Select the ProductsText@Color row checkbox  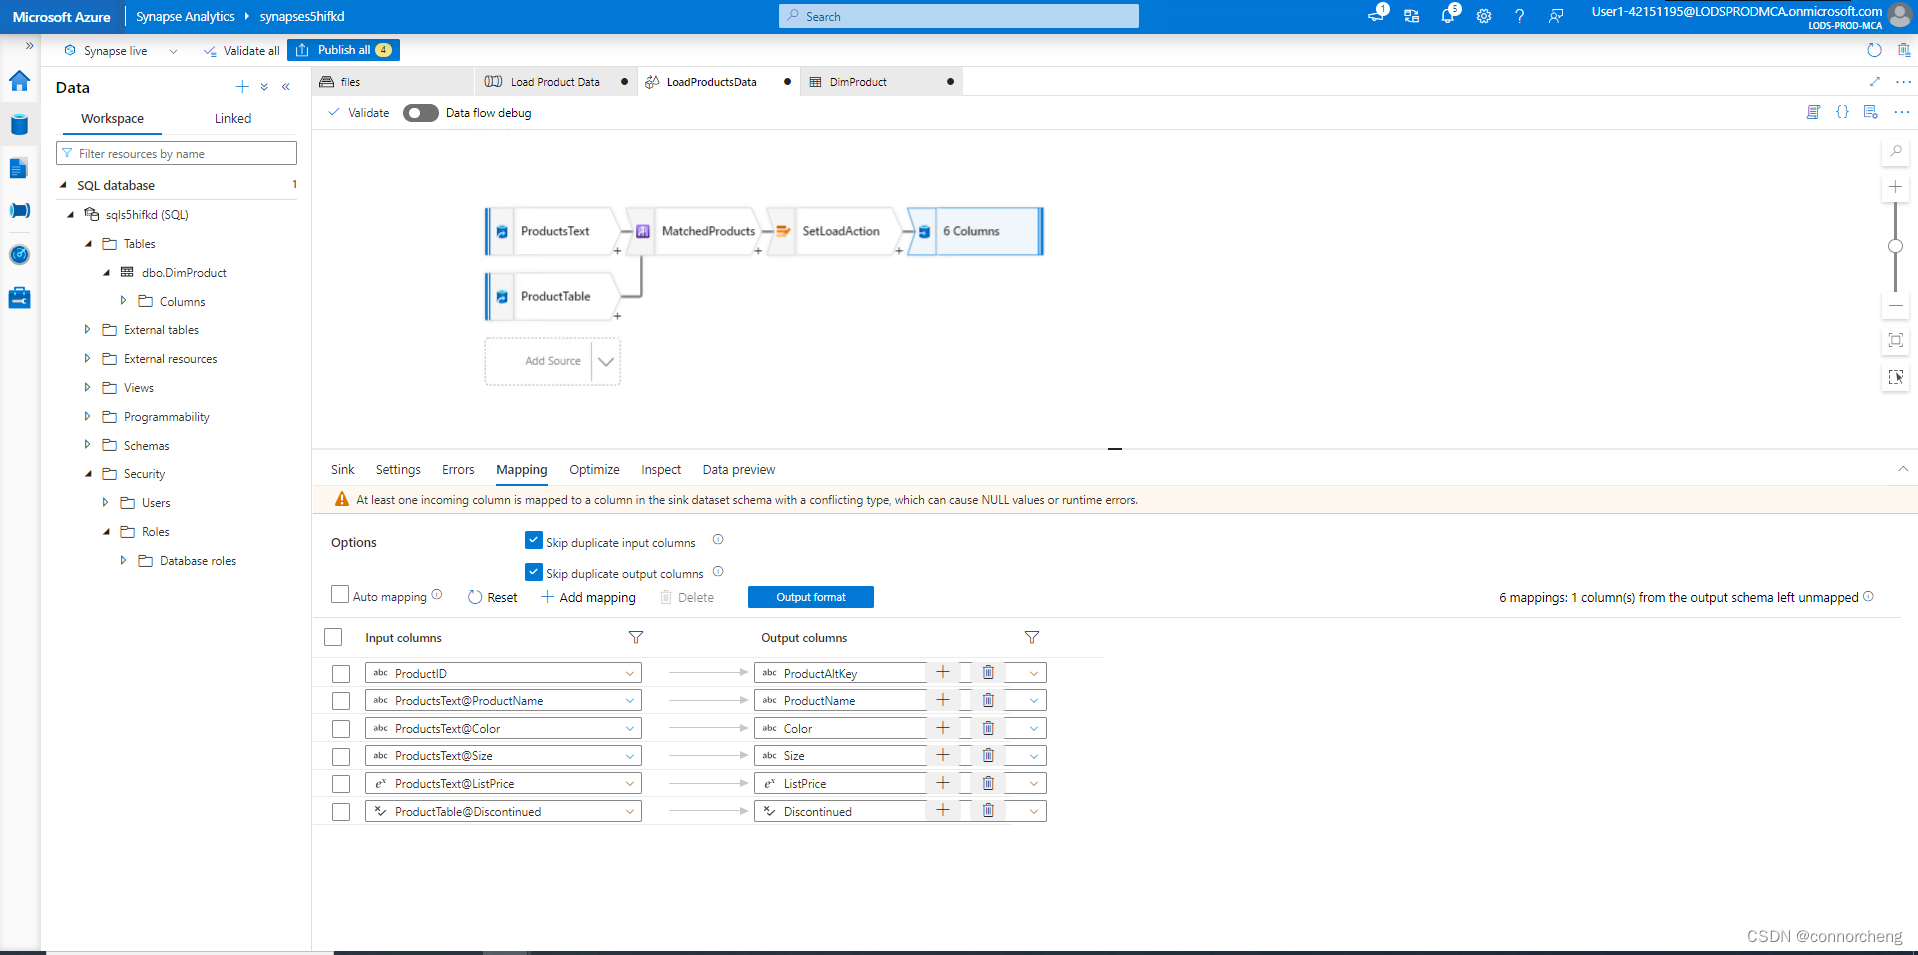pos(341,729)
